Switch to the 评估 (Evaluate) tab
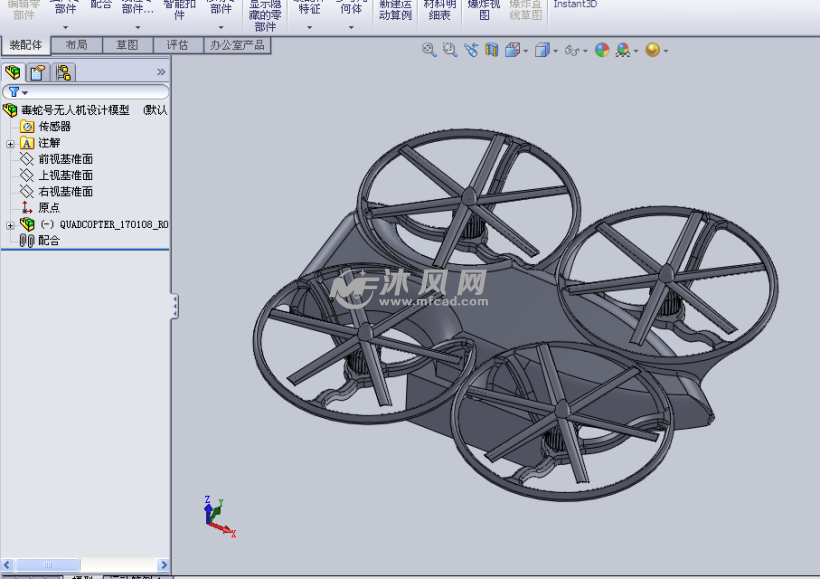Image resolution: width=820 pixels, height=579 pixels. click(x=178, y=44)
